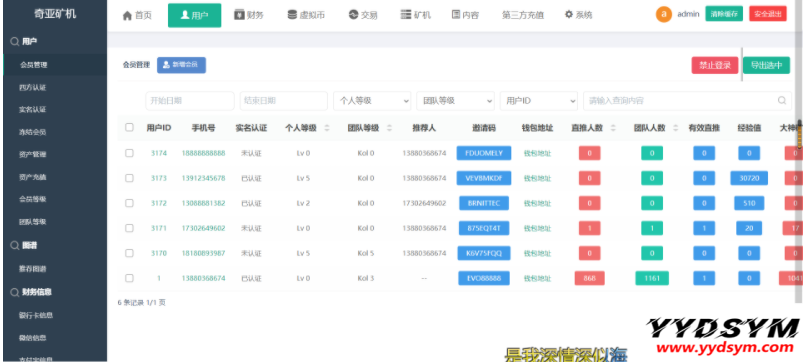Toggle the select-all checkbox in table header
Screen dimensions: 811x362
click(129, 127)
